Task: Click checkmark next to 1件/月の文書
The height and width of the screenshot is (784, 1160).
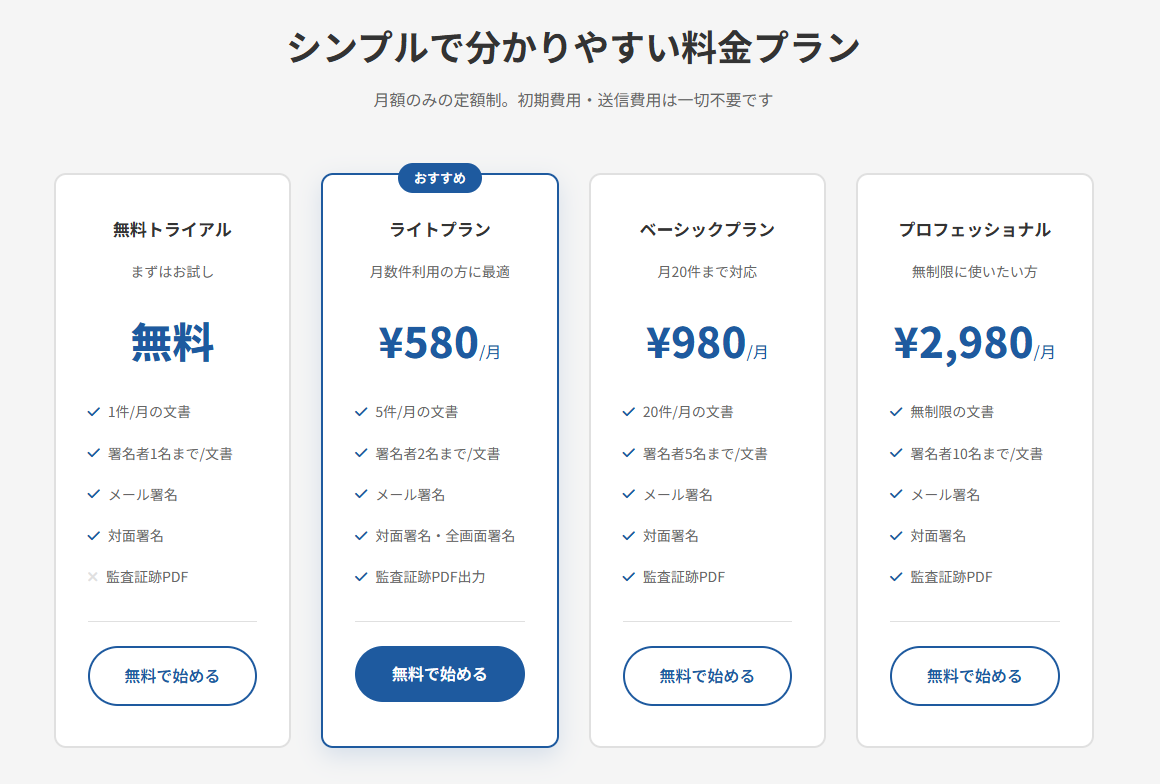Action: [x=94, y=412]
